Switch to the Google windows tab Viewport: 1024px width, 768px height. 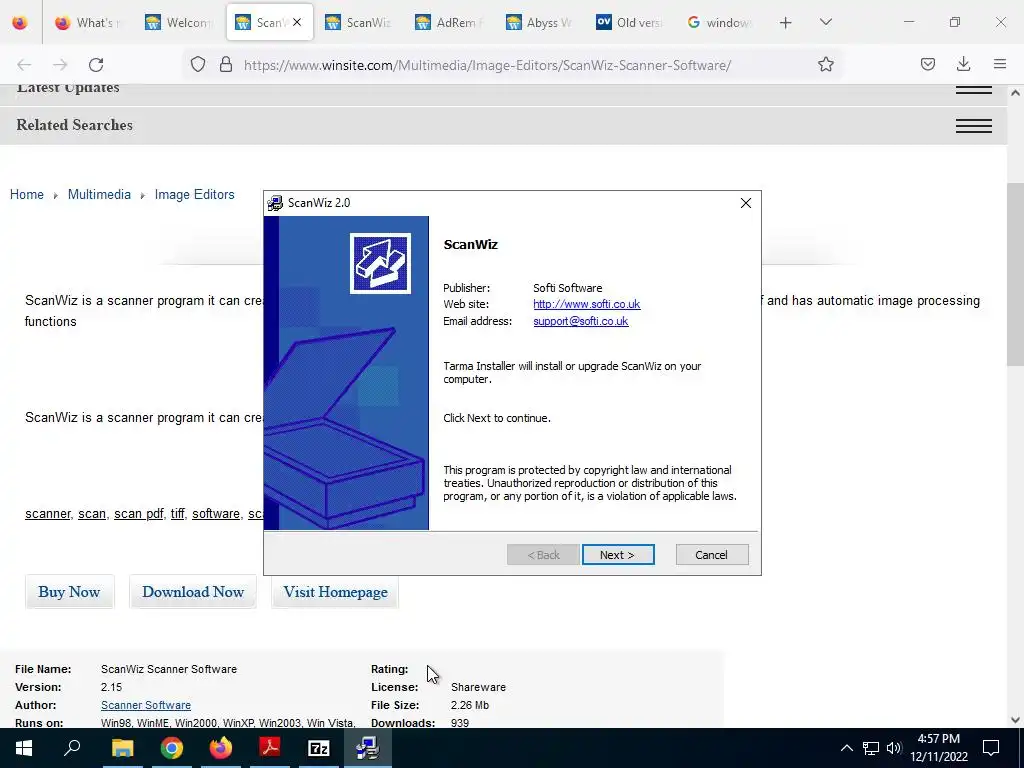coord(719,23)
